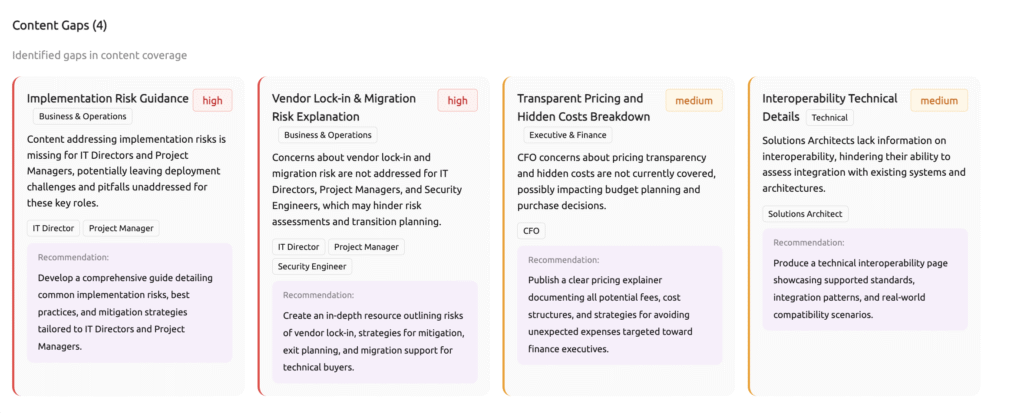Image resolution: width=1024 pixels, height=413 pixels.
Task: Select the Security Engineer role tag
Action: [312, 266]
